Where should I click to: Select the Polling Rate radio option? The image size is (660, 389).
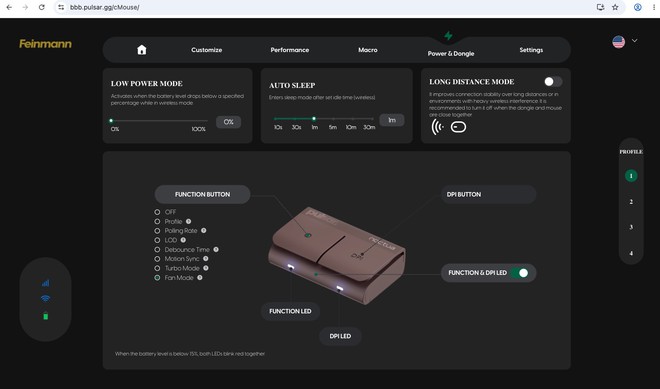(157, 231)
